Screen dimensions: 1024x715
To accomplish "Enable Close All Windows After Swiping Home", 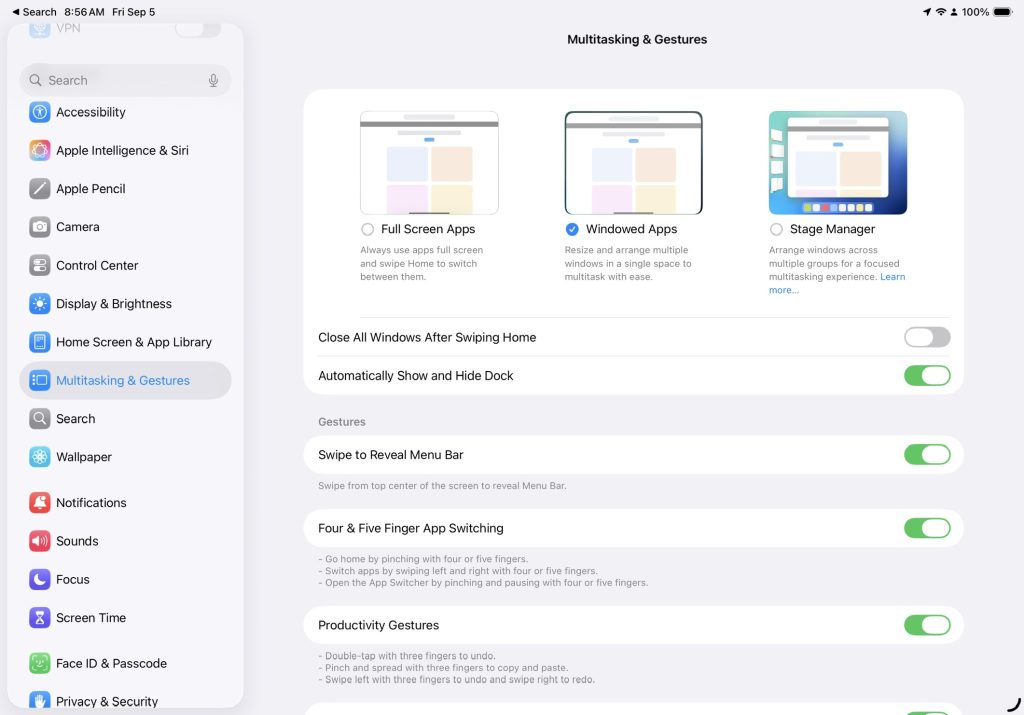I will tap(927, 337).
